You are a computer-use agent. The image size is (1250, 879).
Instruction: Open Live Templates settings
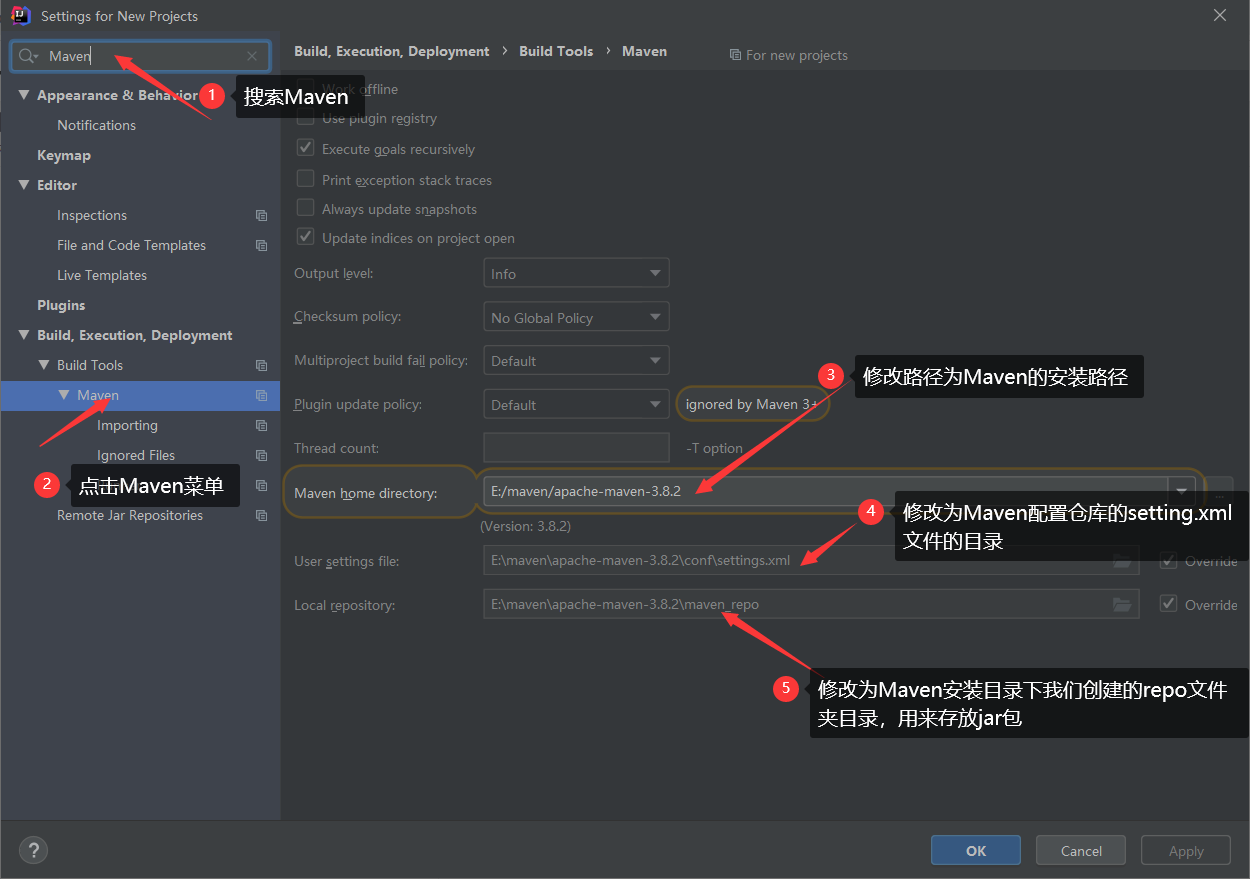pos(102,275)
